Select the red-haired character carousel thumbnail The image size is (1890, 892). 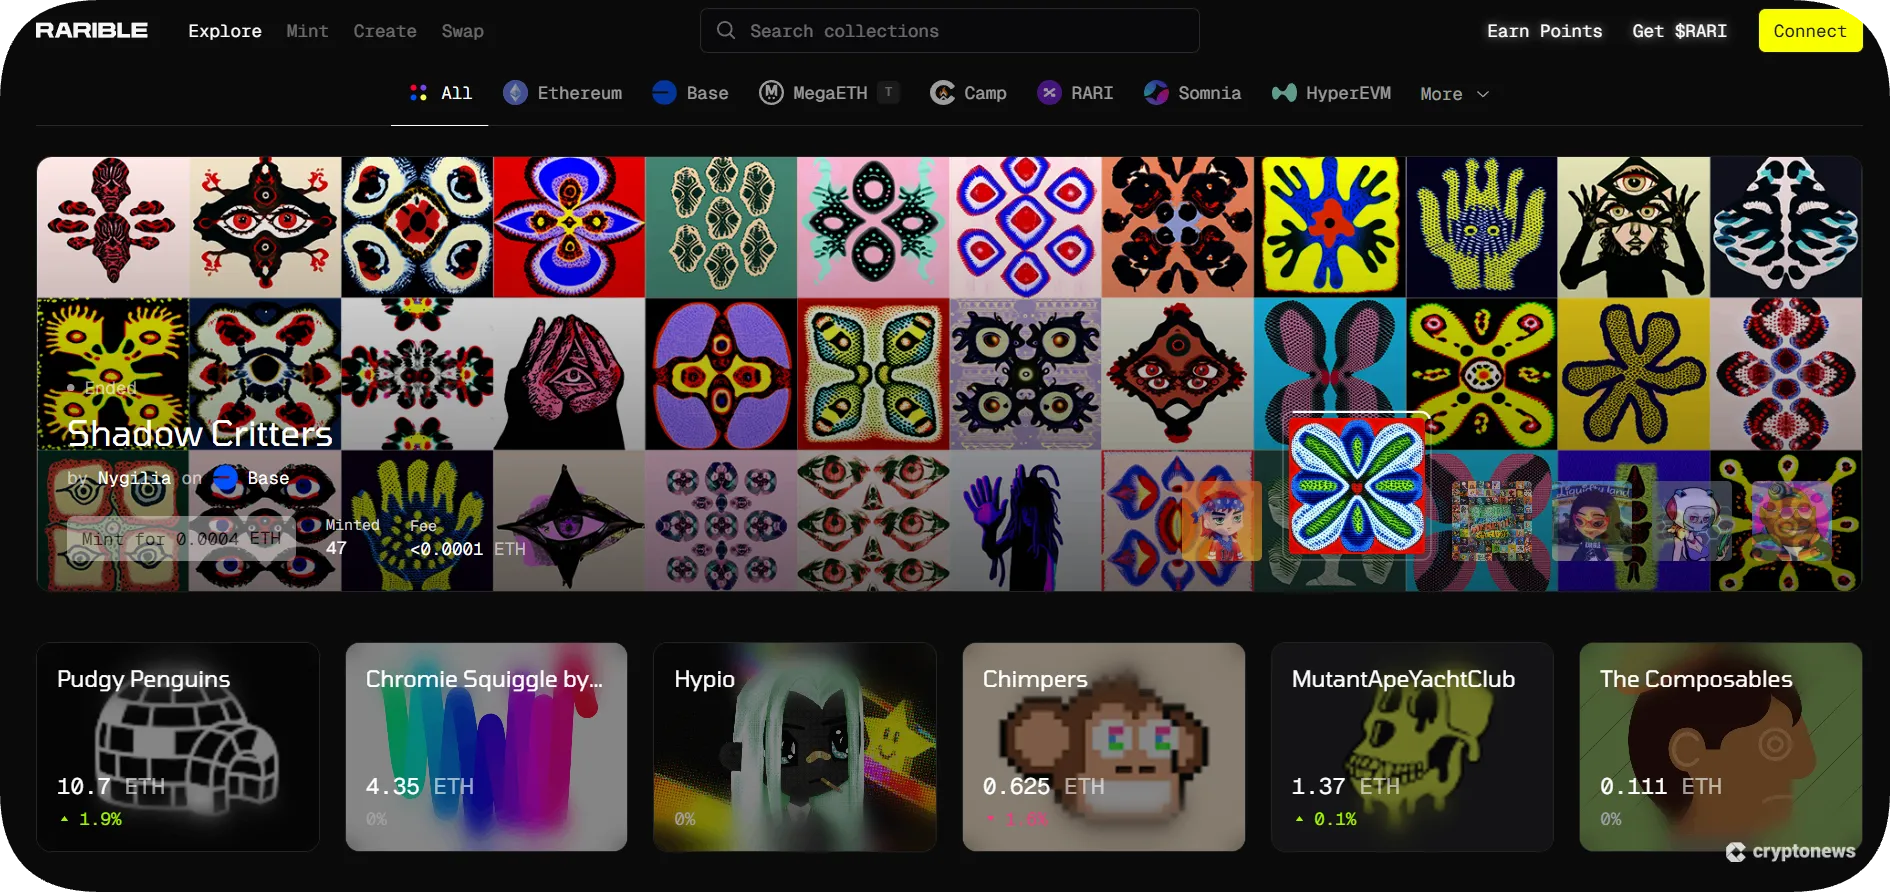(1222, 520)
